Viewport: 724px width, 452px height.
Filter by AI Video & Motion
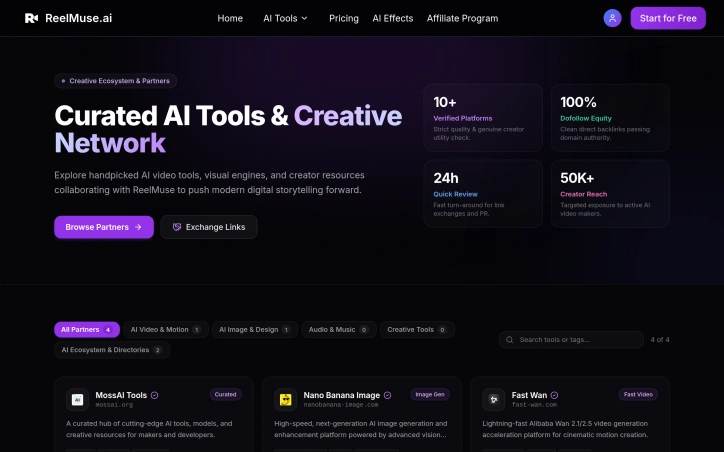click(166, 330)
